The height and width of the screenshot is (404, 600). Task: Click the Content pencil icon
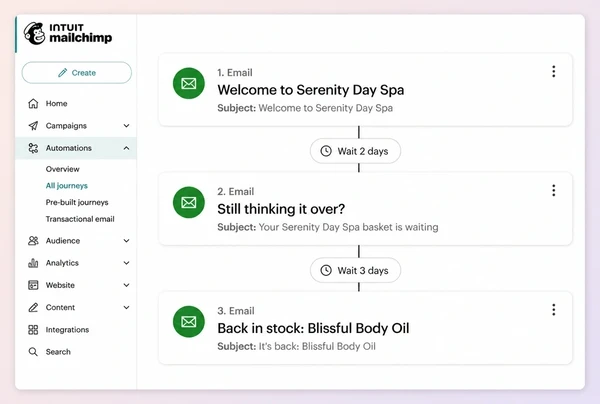pyautogui.click(x=33, y=307)
